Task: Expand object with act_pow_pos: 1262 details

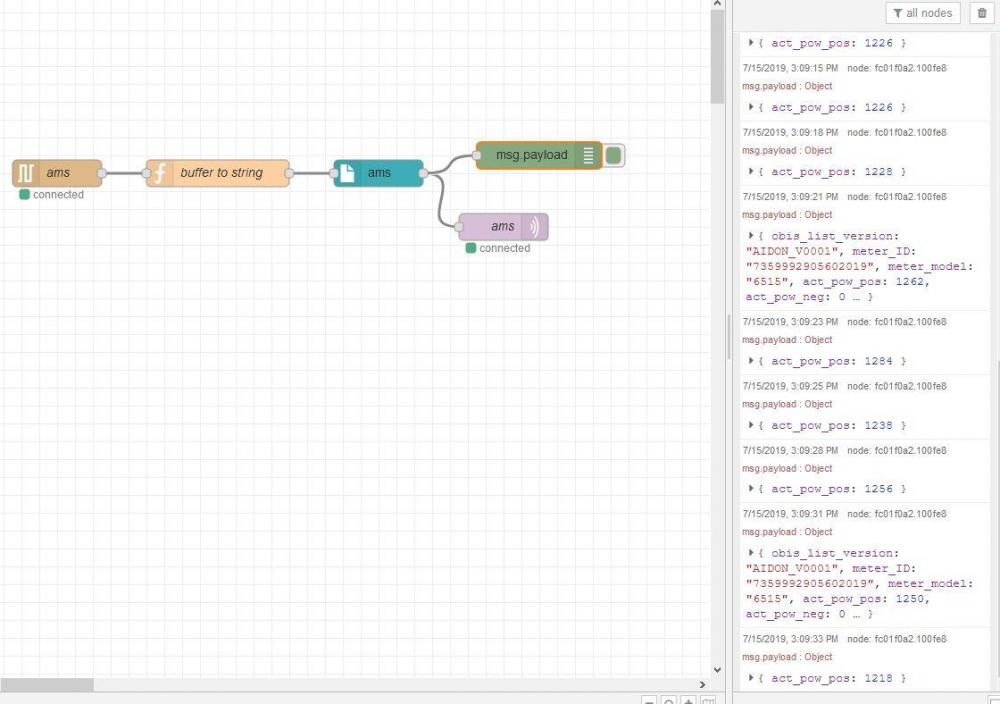Action: (x=752, y=236)
